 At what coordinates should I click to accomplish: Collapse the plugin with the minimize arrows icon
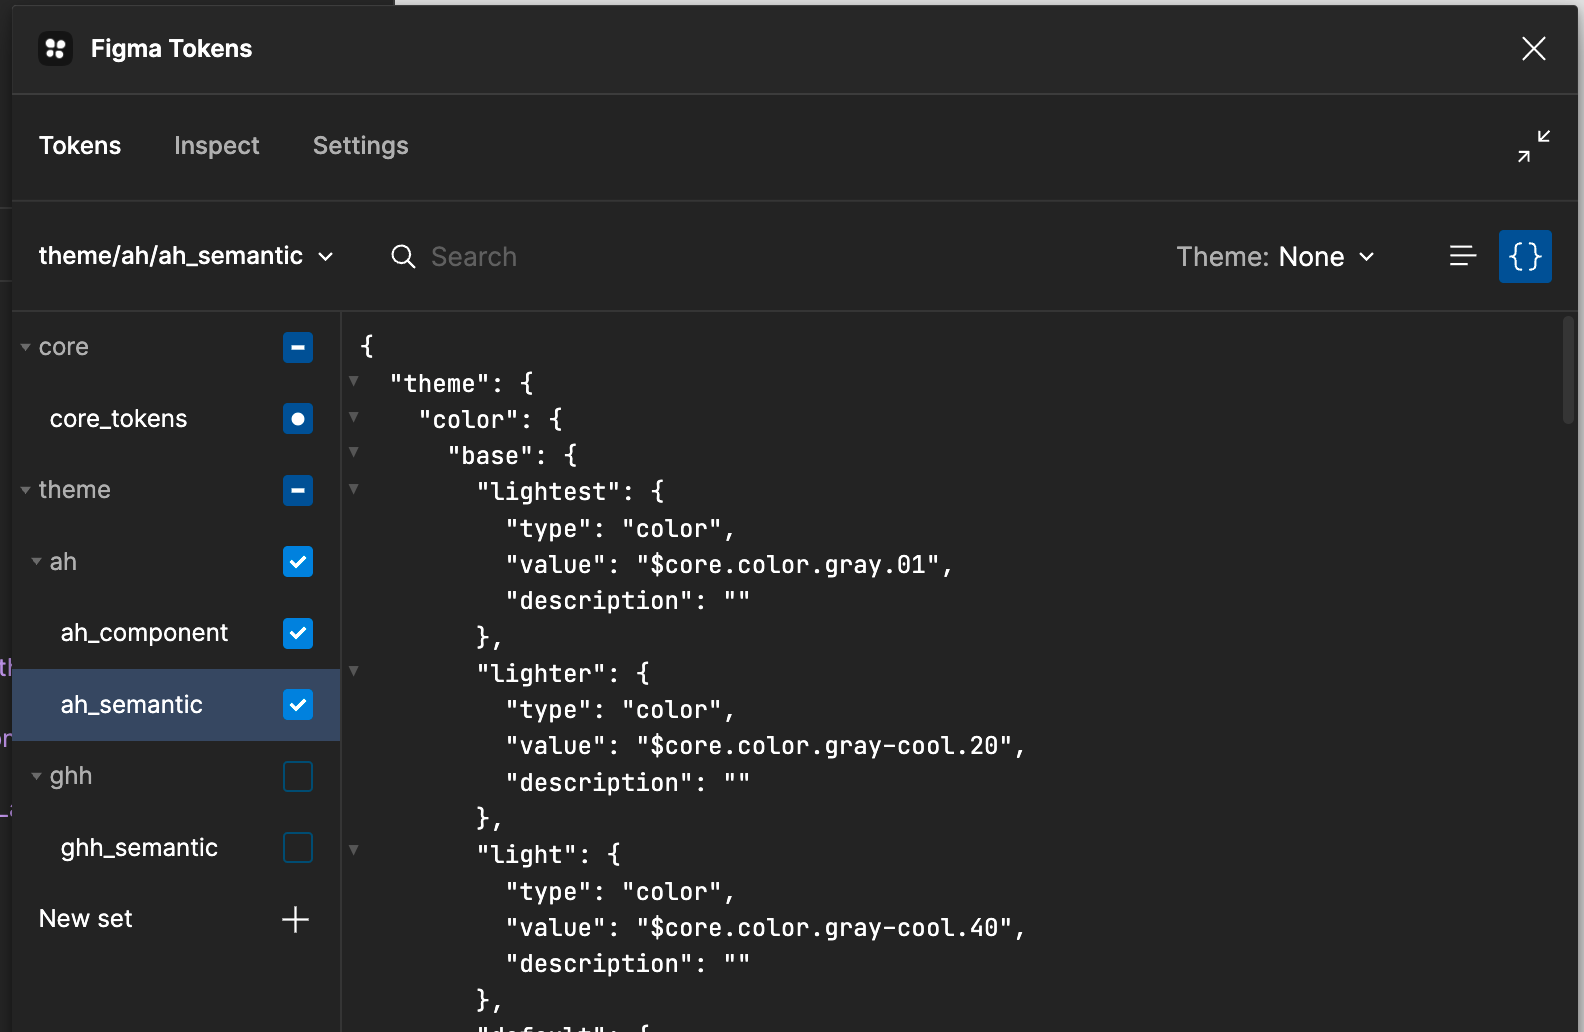pyautogui.click(x=1533, y=146)
